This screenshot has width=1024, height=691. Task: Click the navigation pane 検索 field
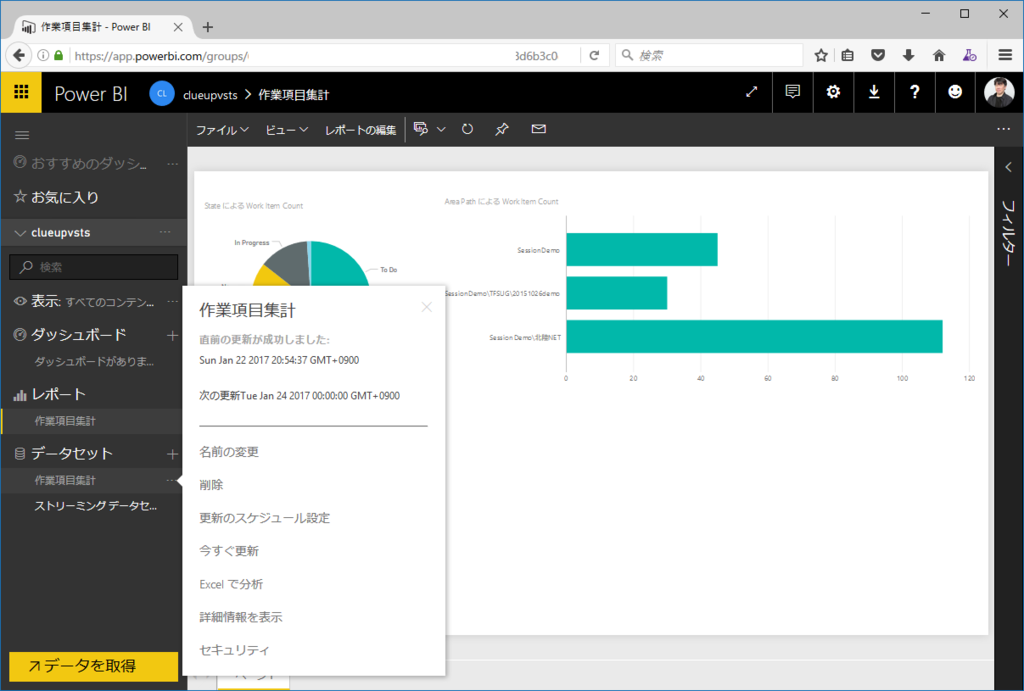point(93,267)
